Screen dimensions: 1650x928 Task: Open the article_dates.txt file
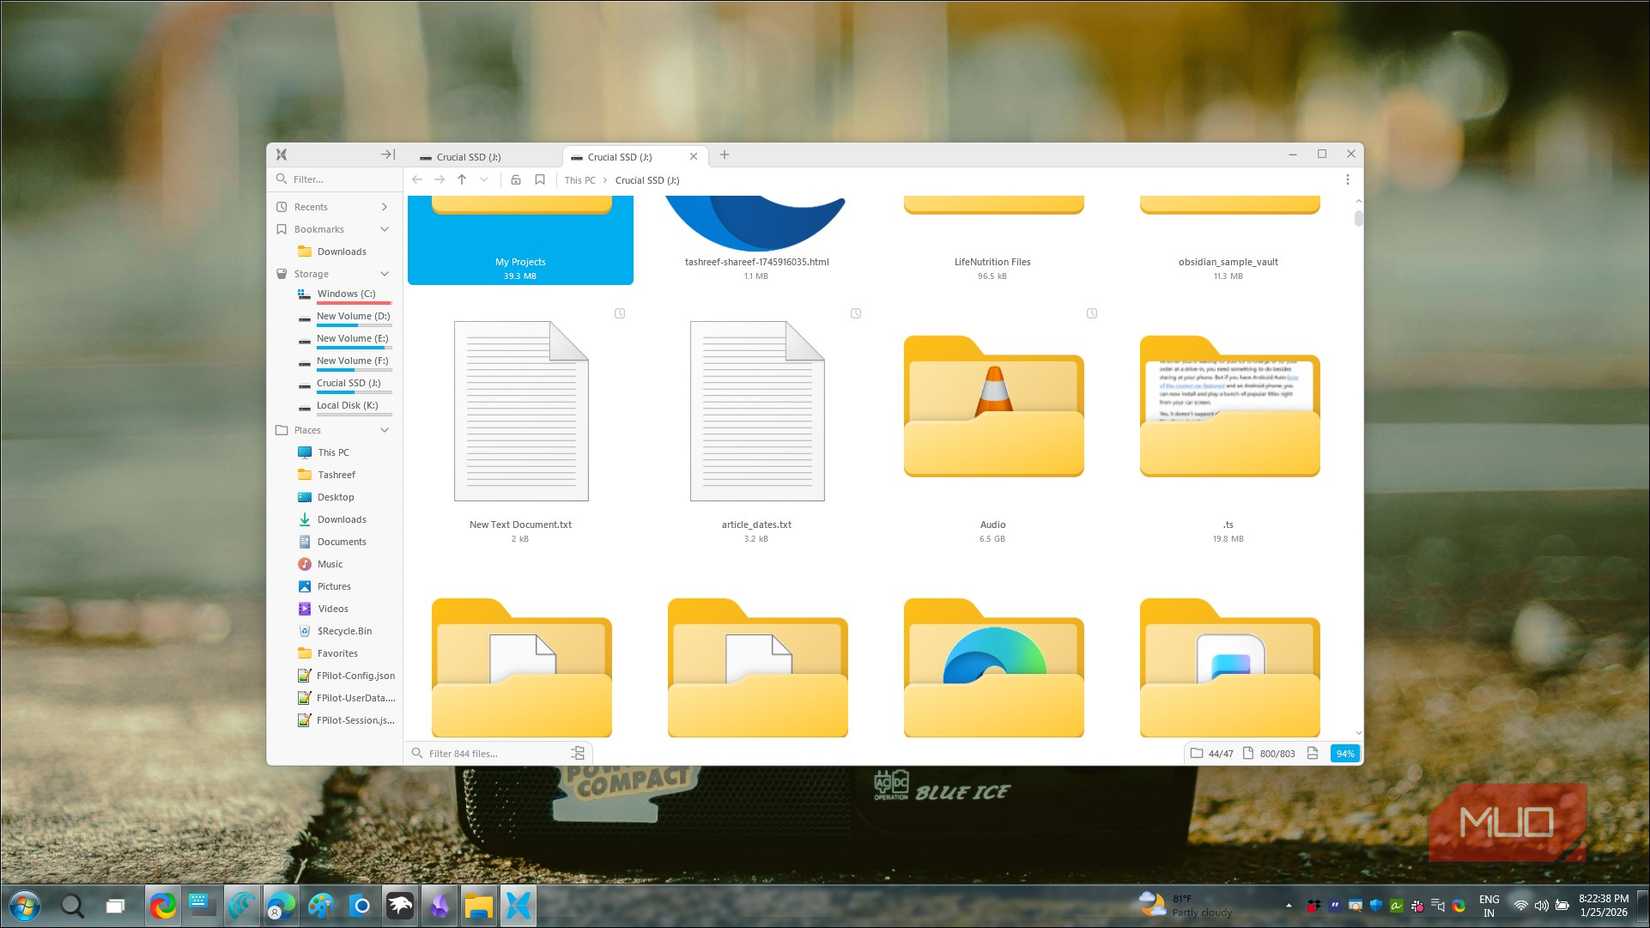pos(757,410)
